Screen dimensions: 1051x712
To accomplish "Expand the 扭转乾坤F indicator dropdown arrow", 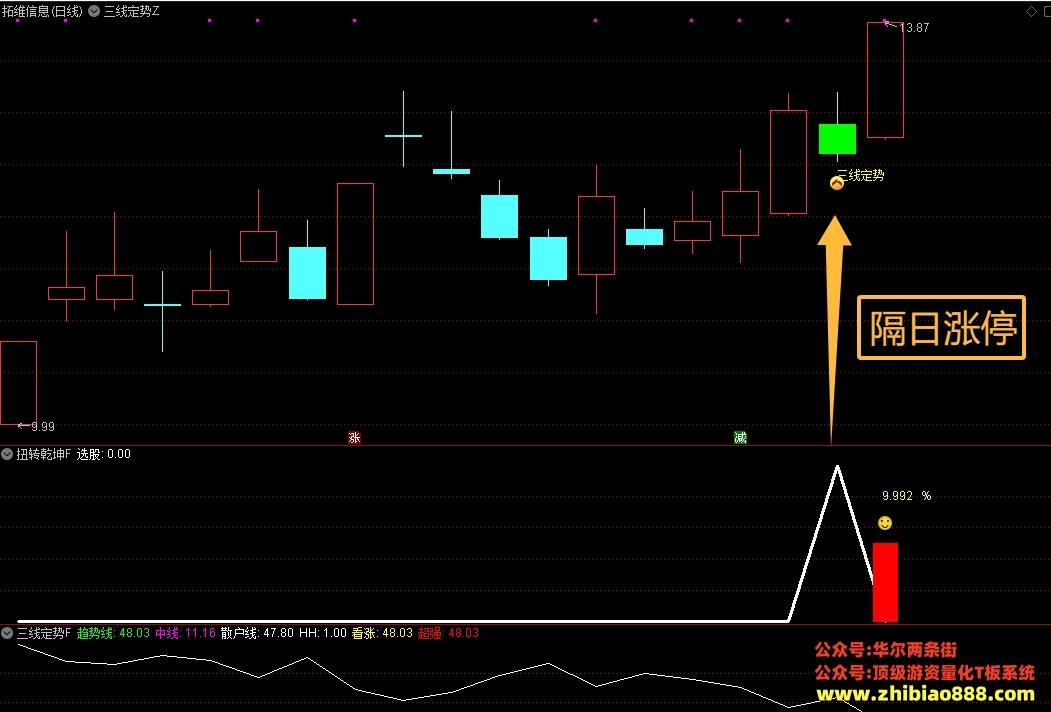I will (7, 454).
